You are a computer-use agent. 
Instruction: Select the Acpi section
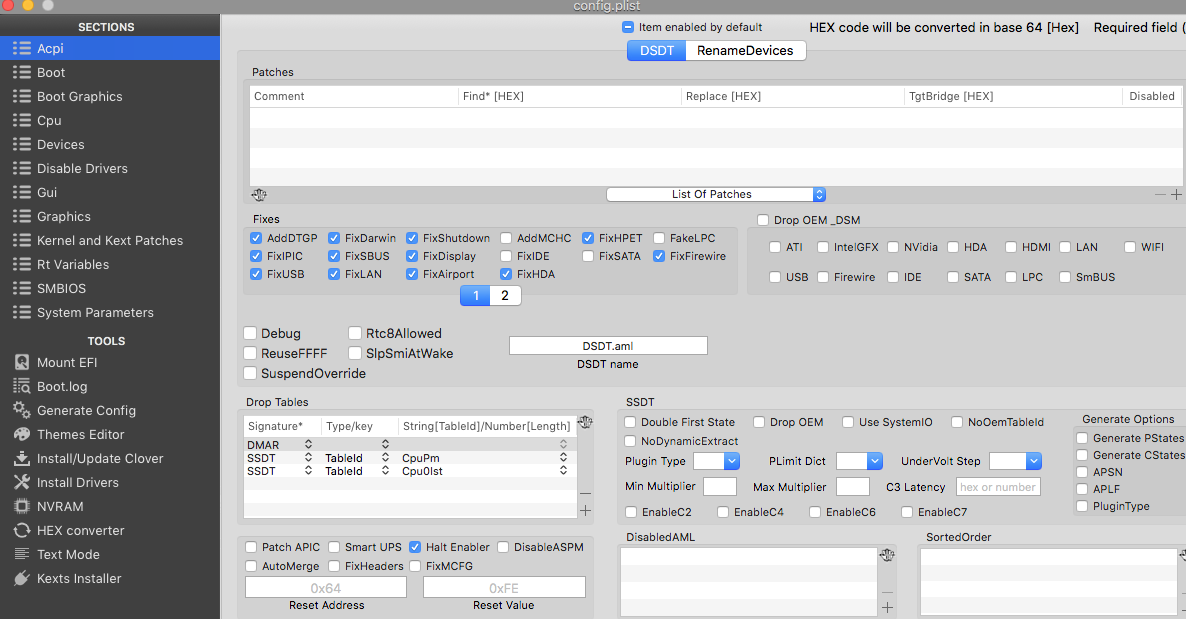(110, 48)
